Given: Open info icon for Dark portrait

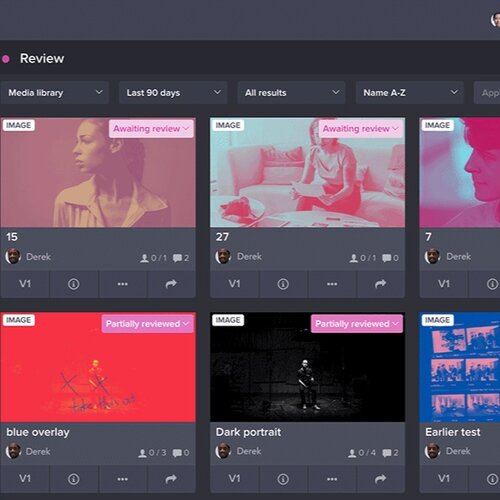Looking at the screenshot, I should point(283,479).
